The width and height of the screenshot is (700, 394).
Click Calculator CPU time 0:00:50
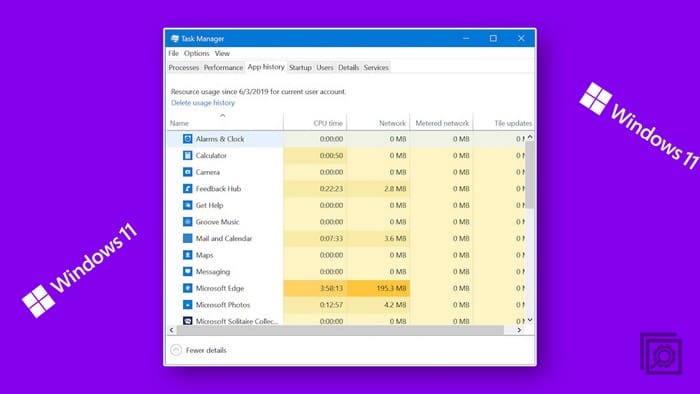[331, 155]
